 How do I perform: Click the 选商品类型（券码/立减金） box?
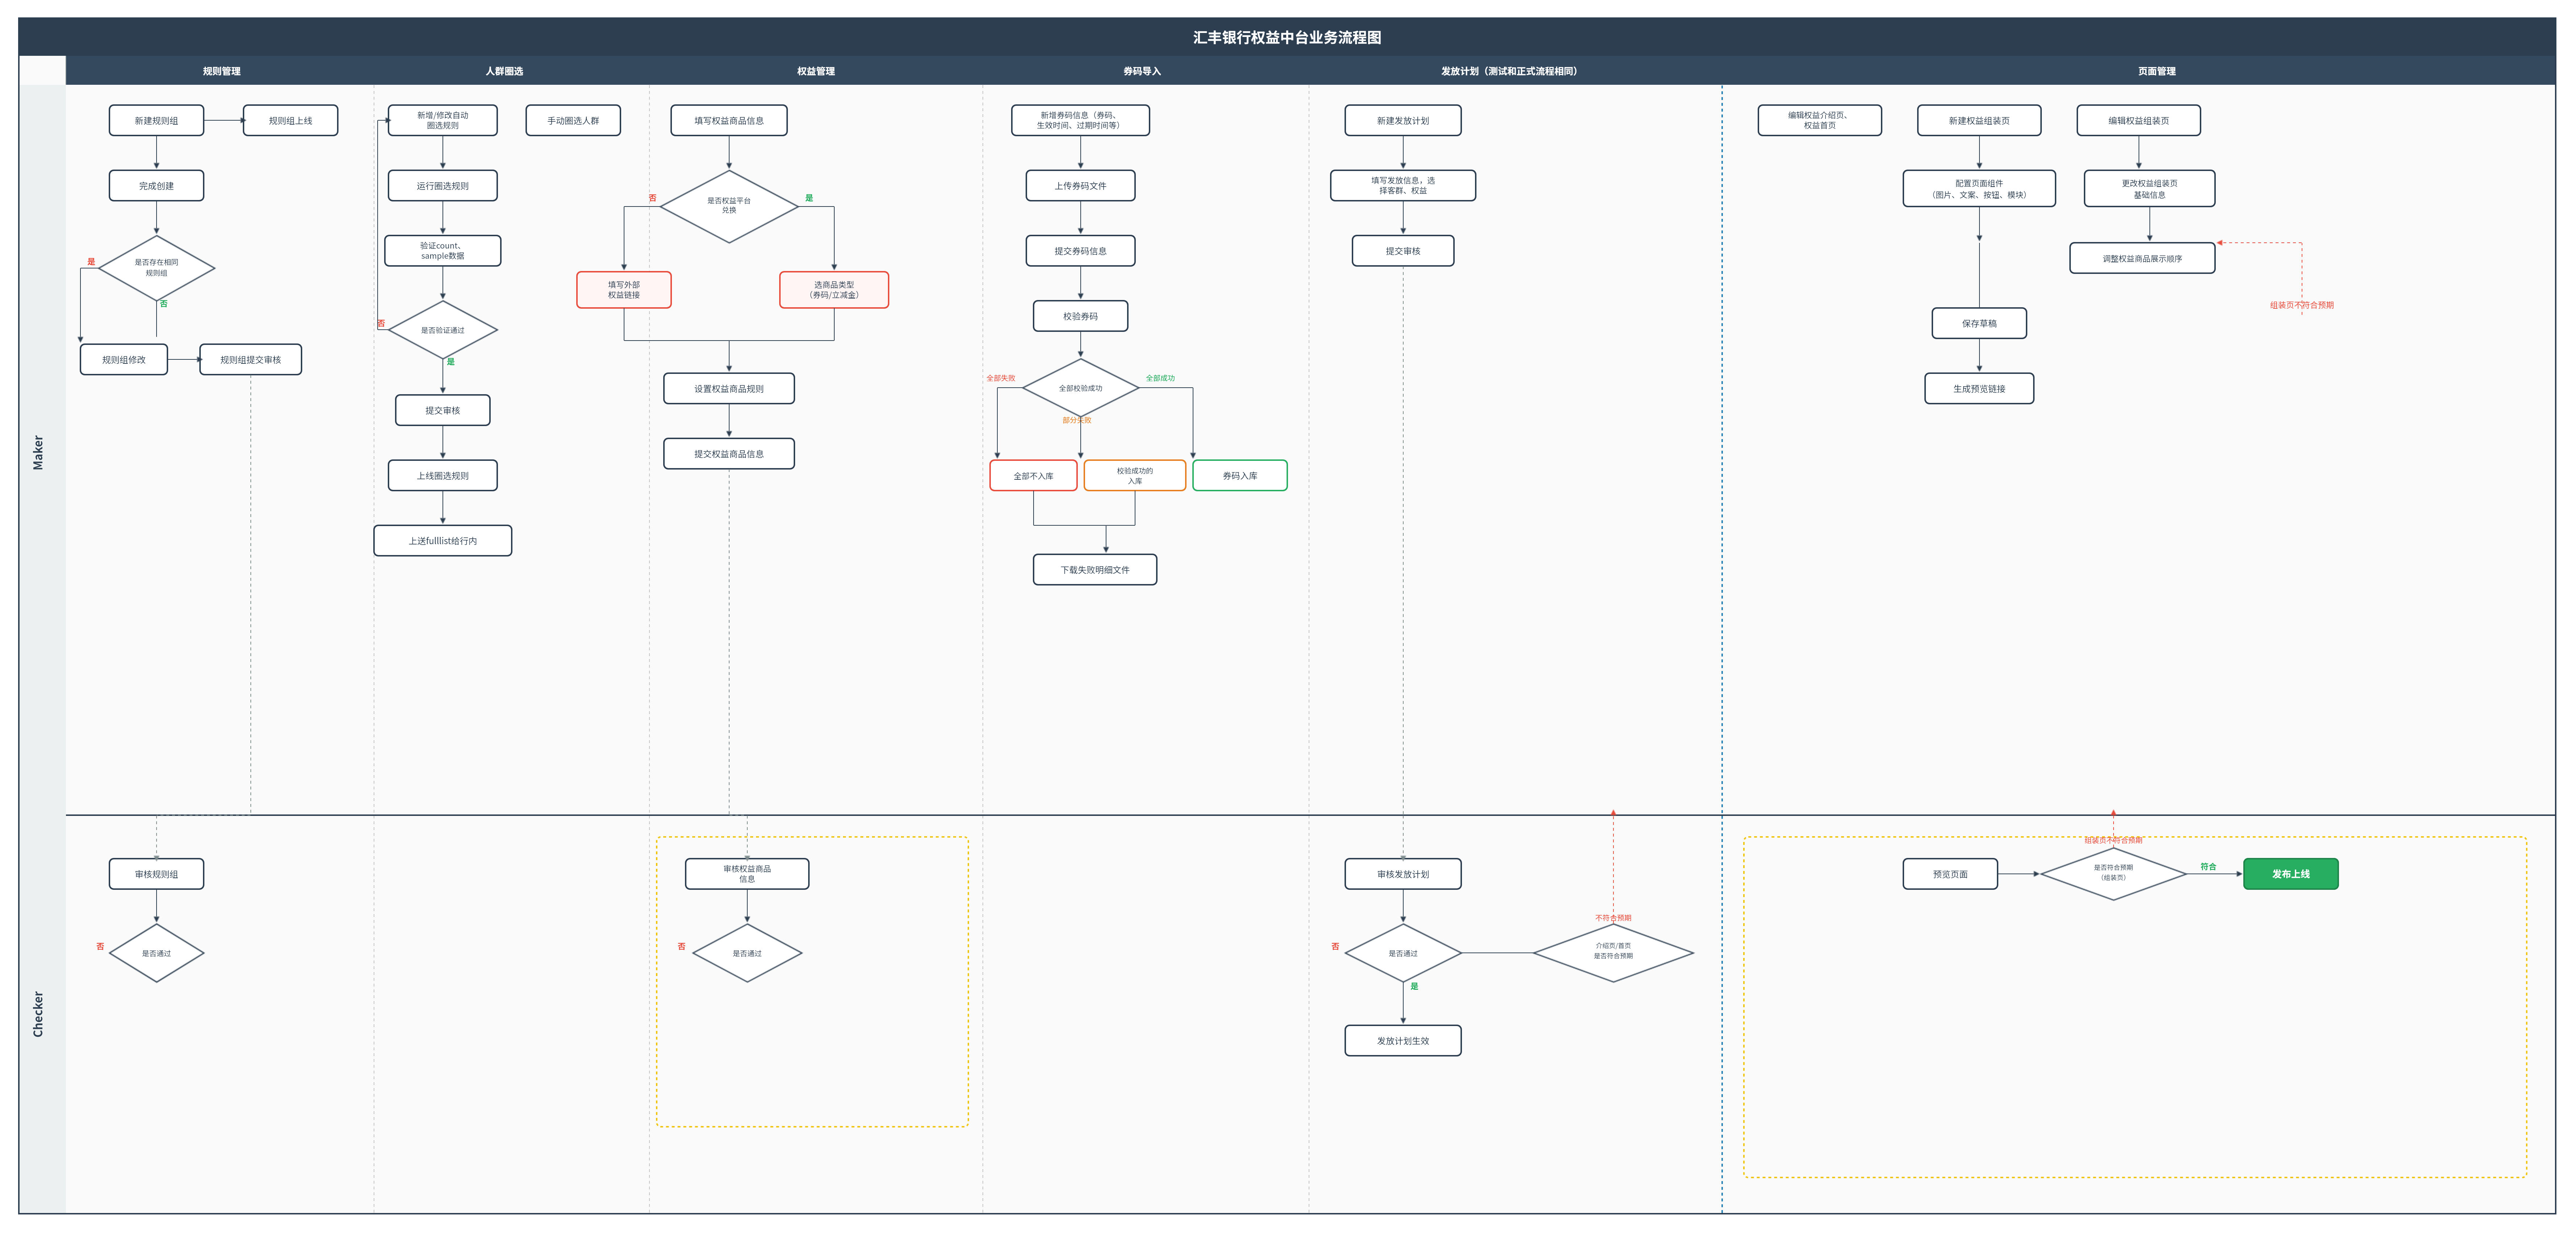pyautogui.click(x=834, y=290)
